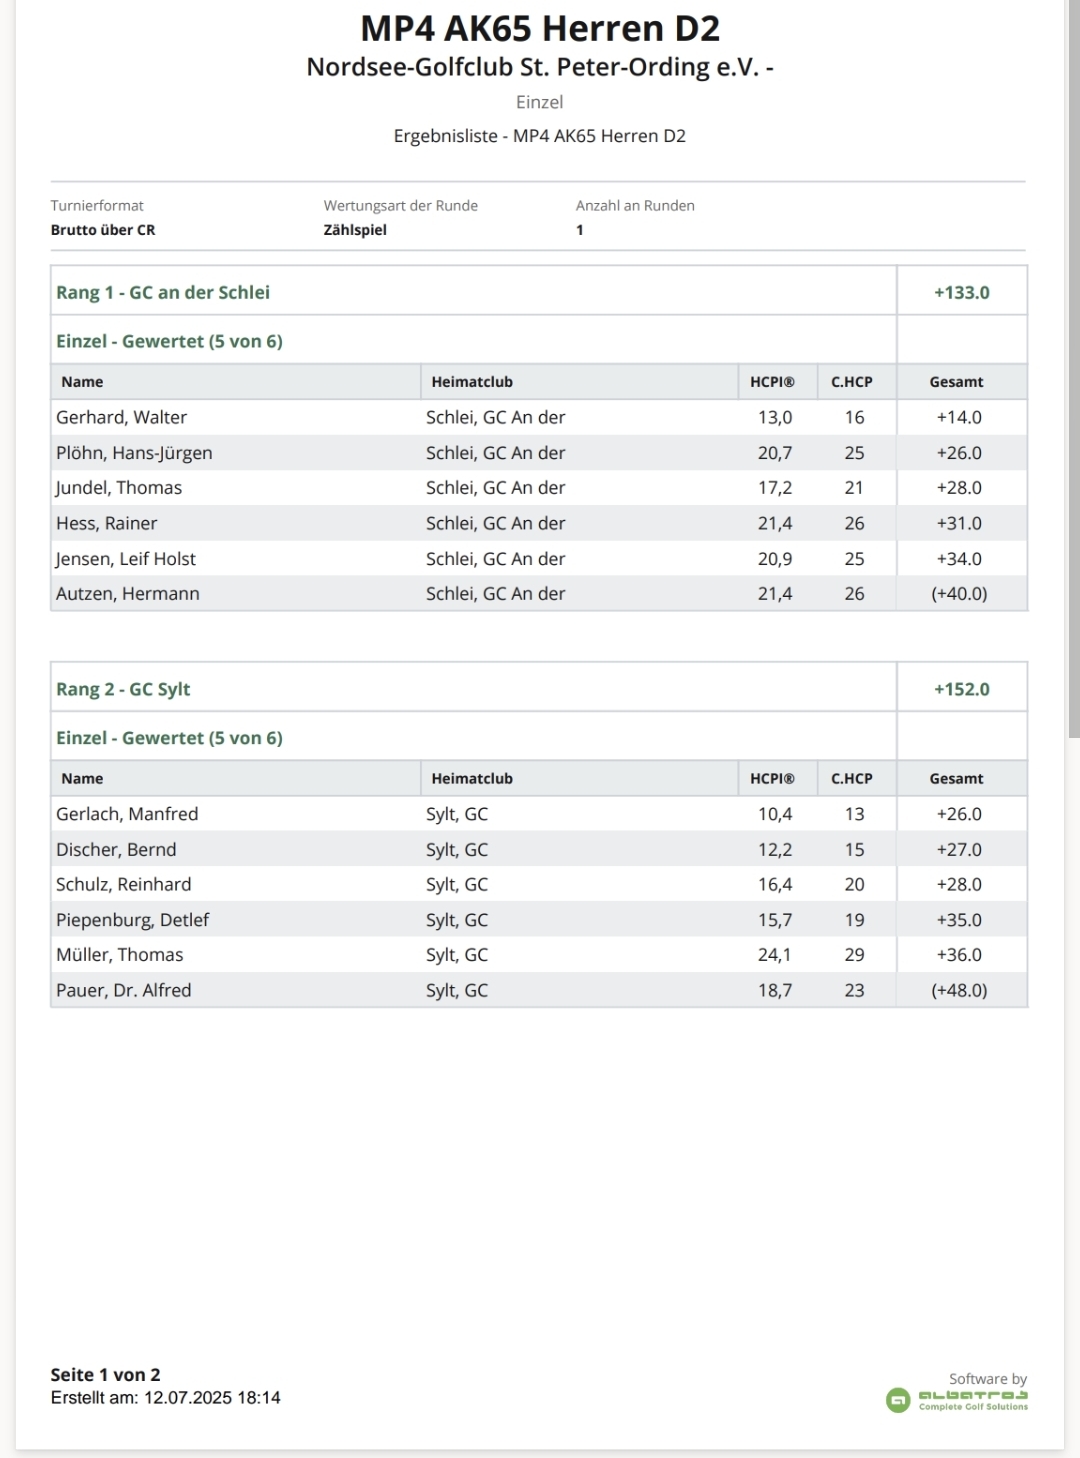1080x1458 pixels.
Task: Click HCPI® column header in Rang 1 table
Action: click(x=772, y=382)
